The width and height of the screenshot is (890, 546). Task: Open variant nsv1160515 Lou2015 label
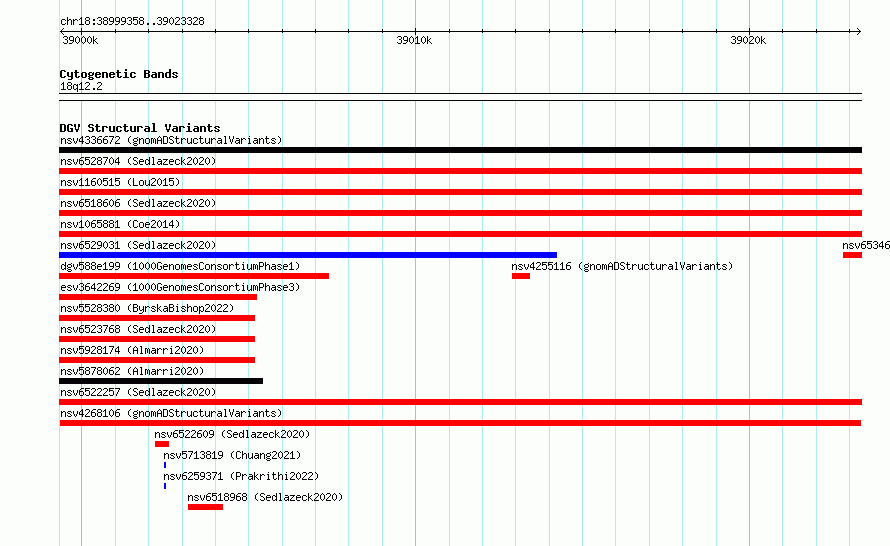tap(120, 182)
